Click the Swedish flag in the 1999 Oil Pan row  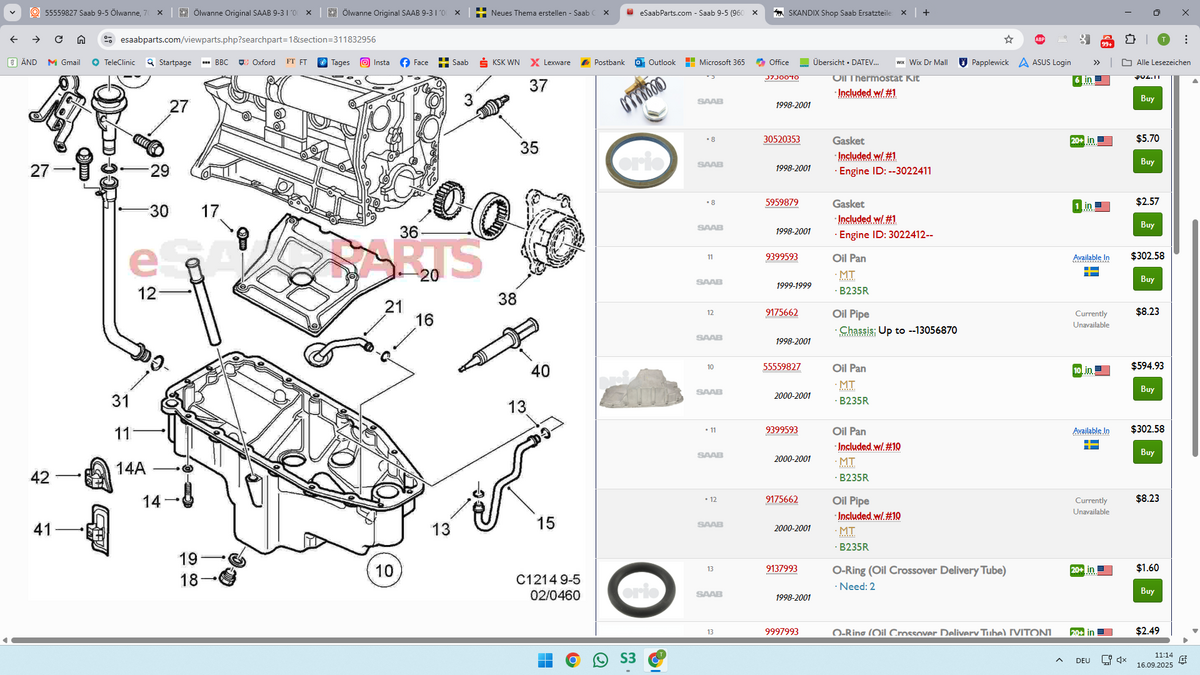point(1092,272)
